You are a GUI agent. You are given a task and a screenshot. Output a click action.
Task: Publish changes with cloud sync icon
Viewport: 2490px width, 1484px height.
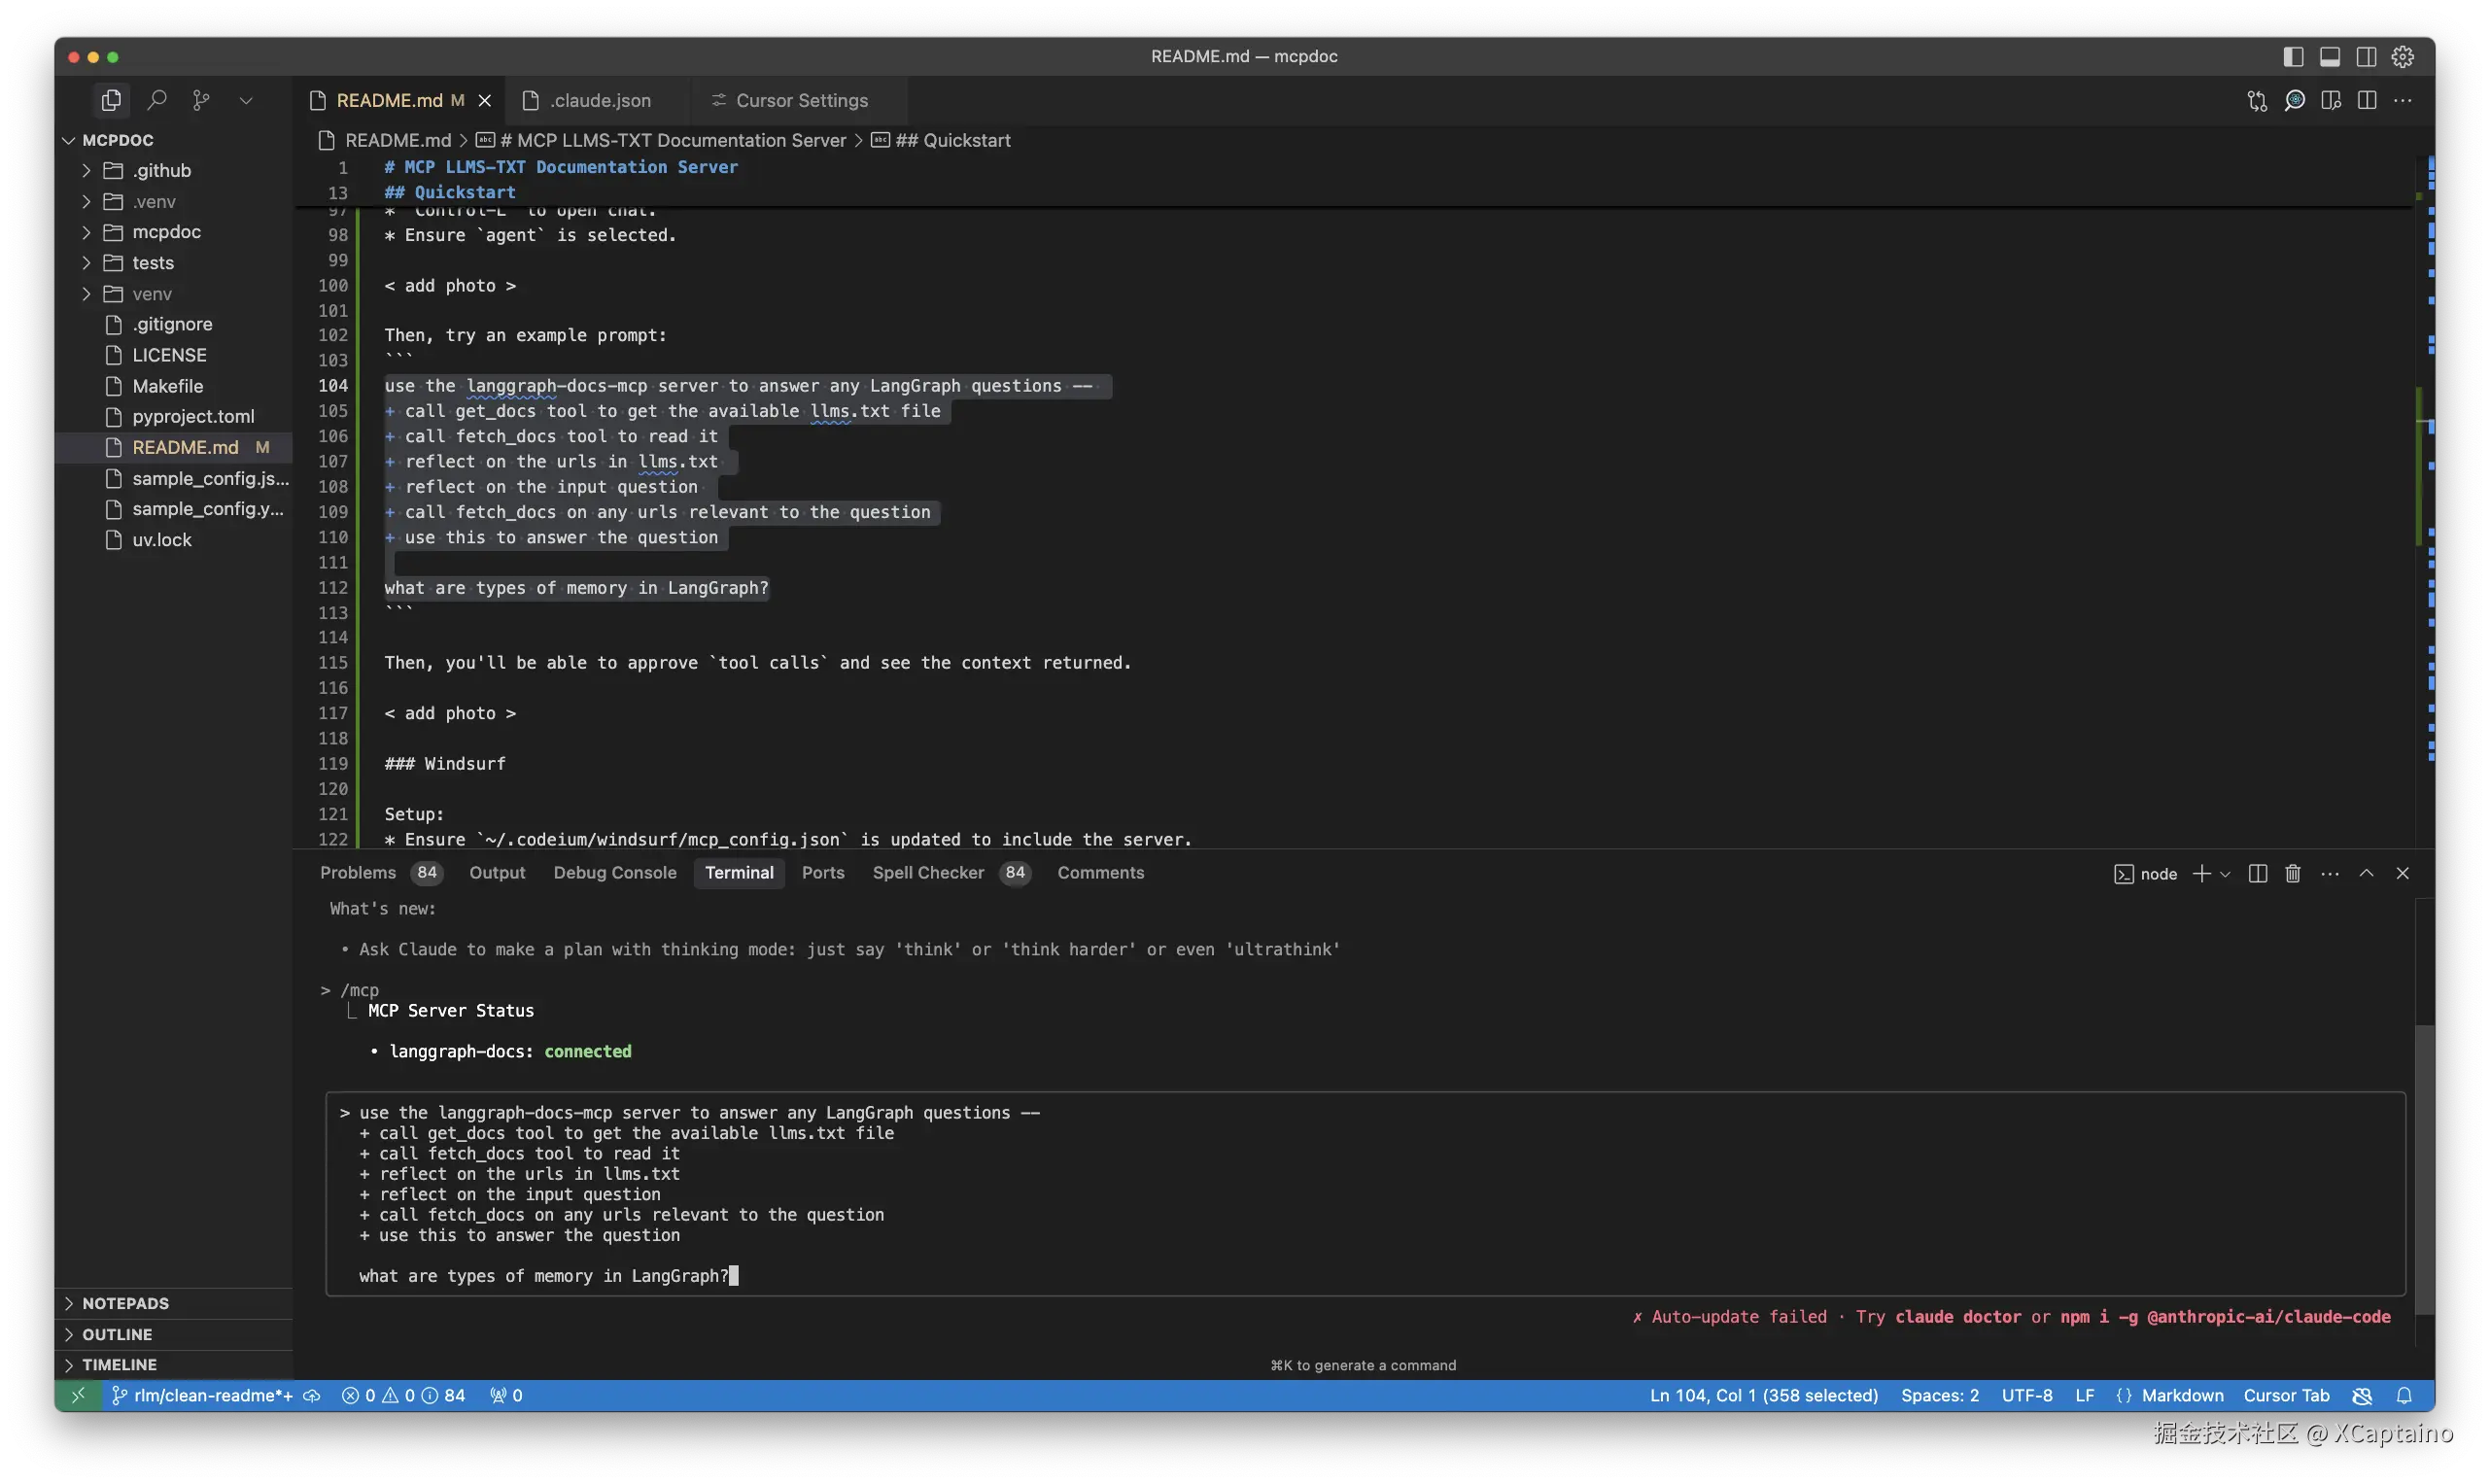[312, 1396]
